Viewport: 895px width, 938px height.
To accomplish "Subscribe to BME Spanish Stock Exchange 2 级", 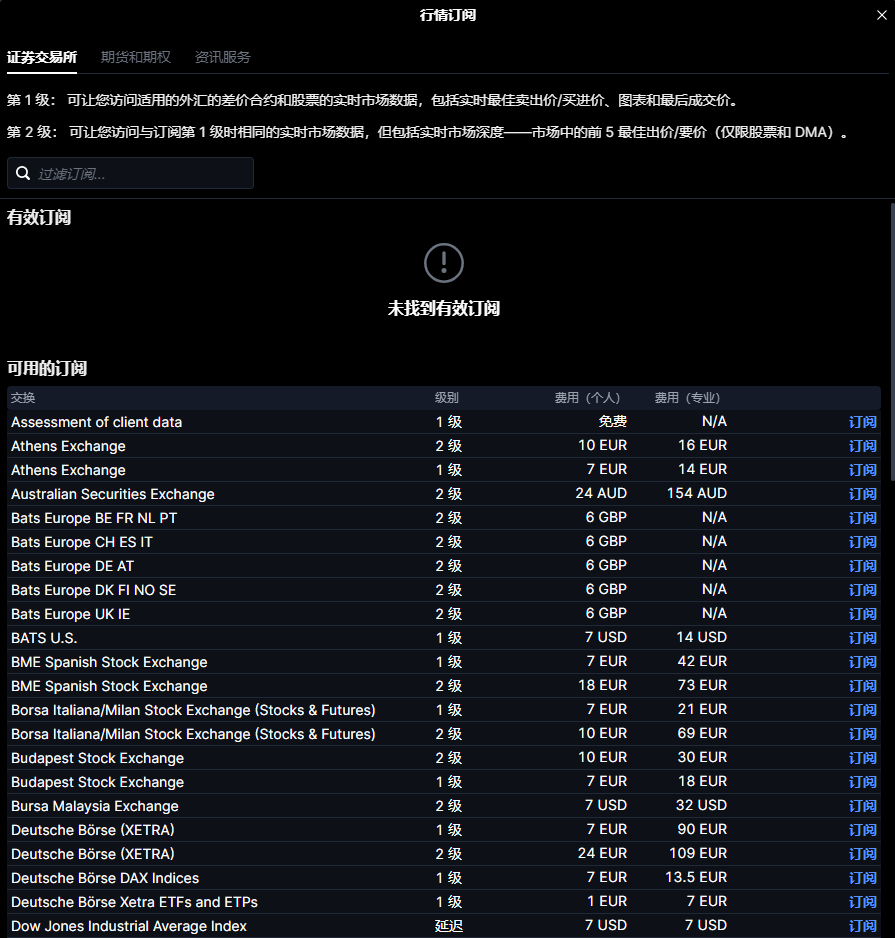I will [863, 686].
